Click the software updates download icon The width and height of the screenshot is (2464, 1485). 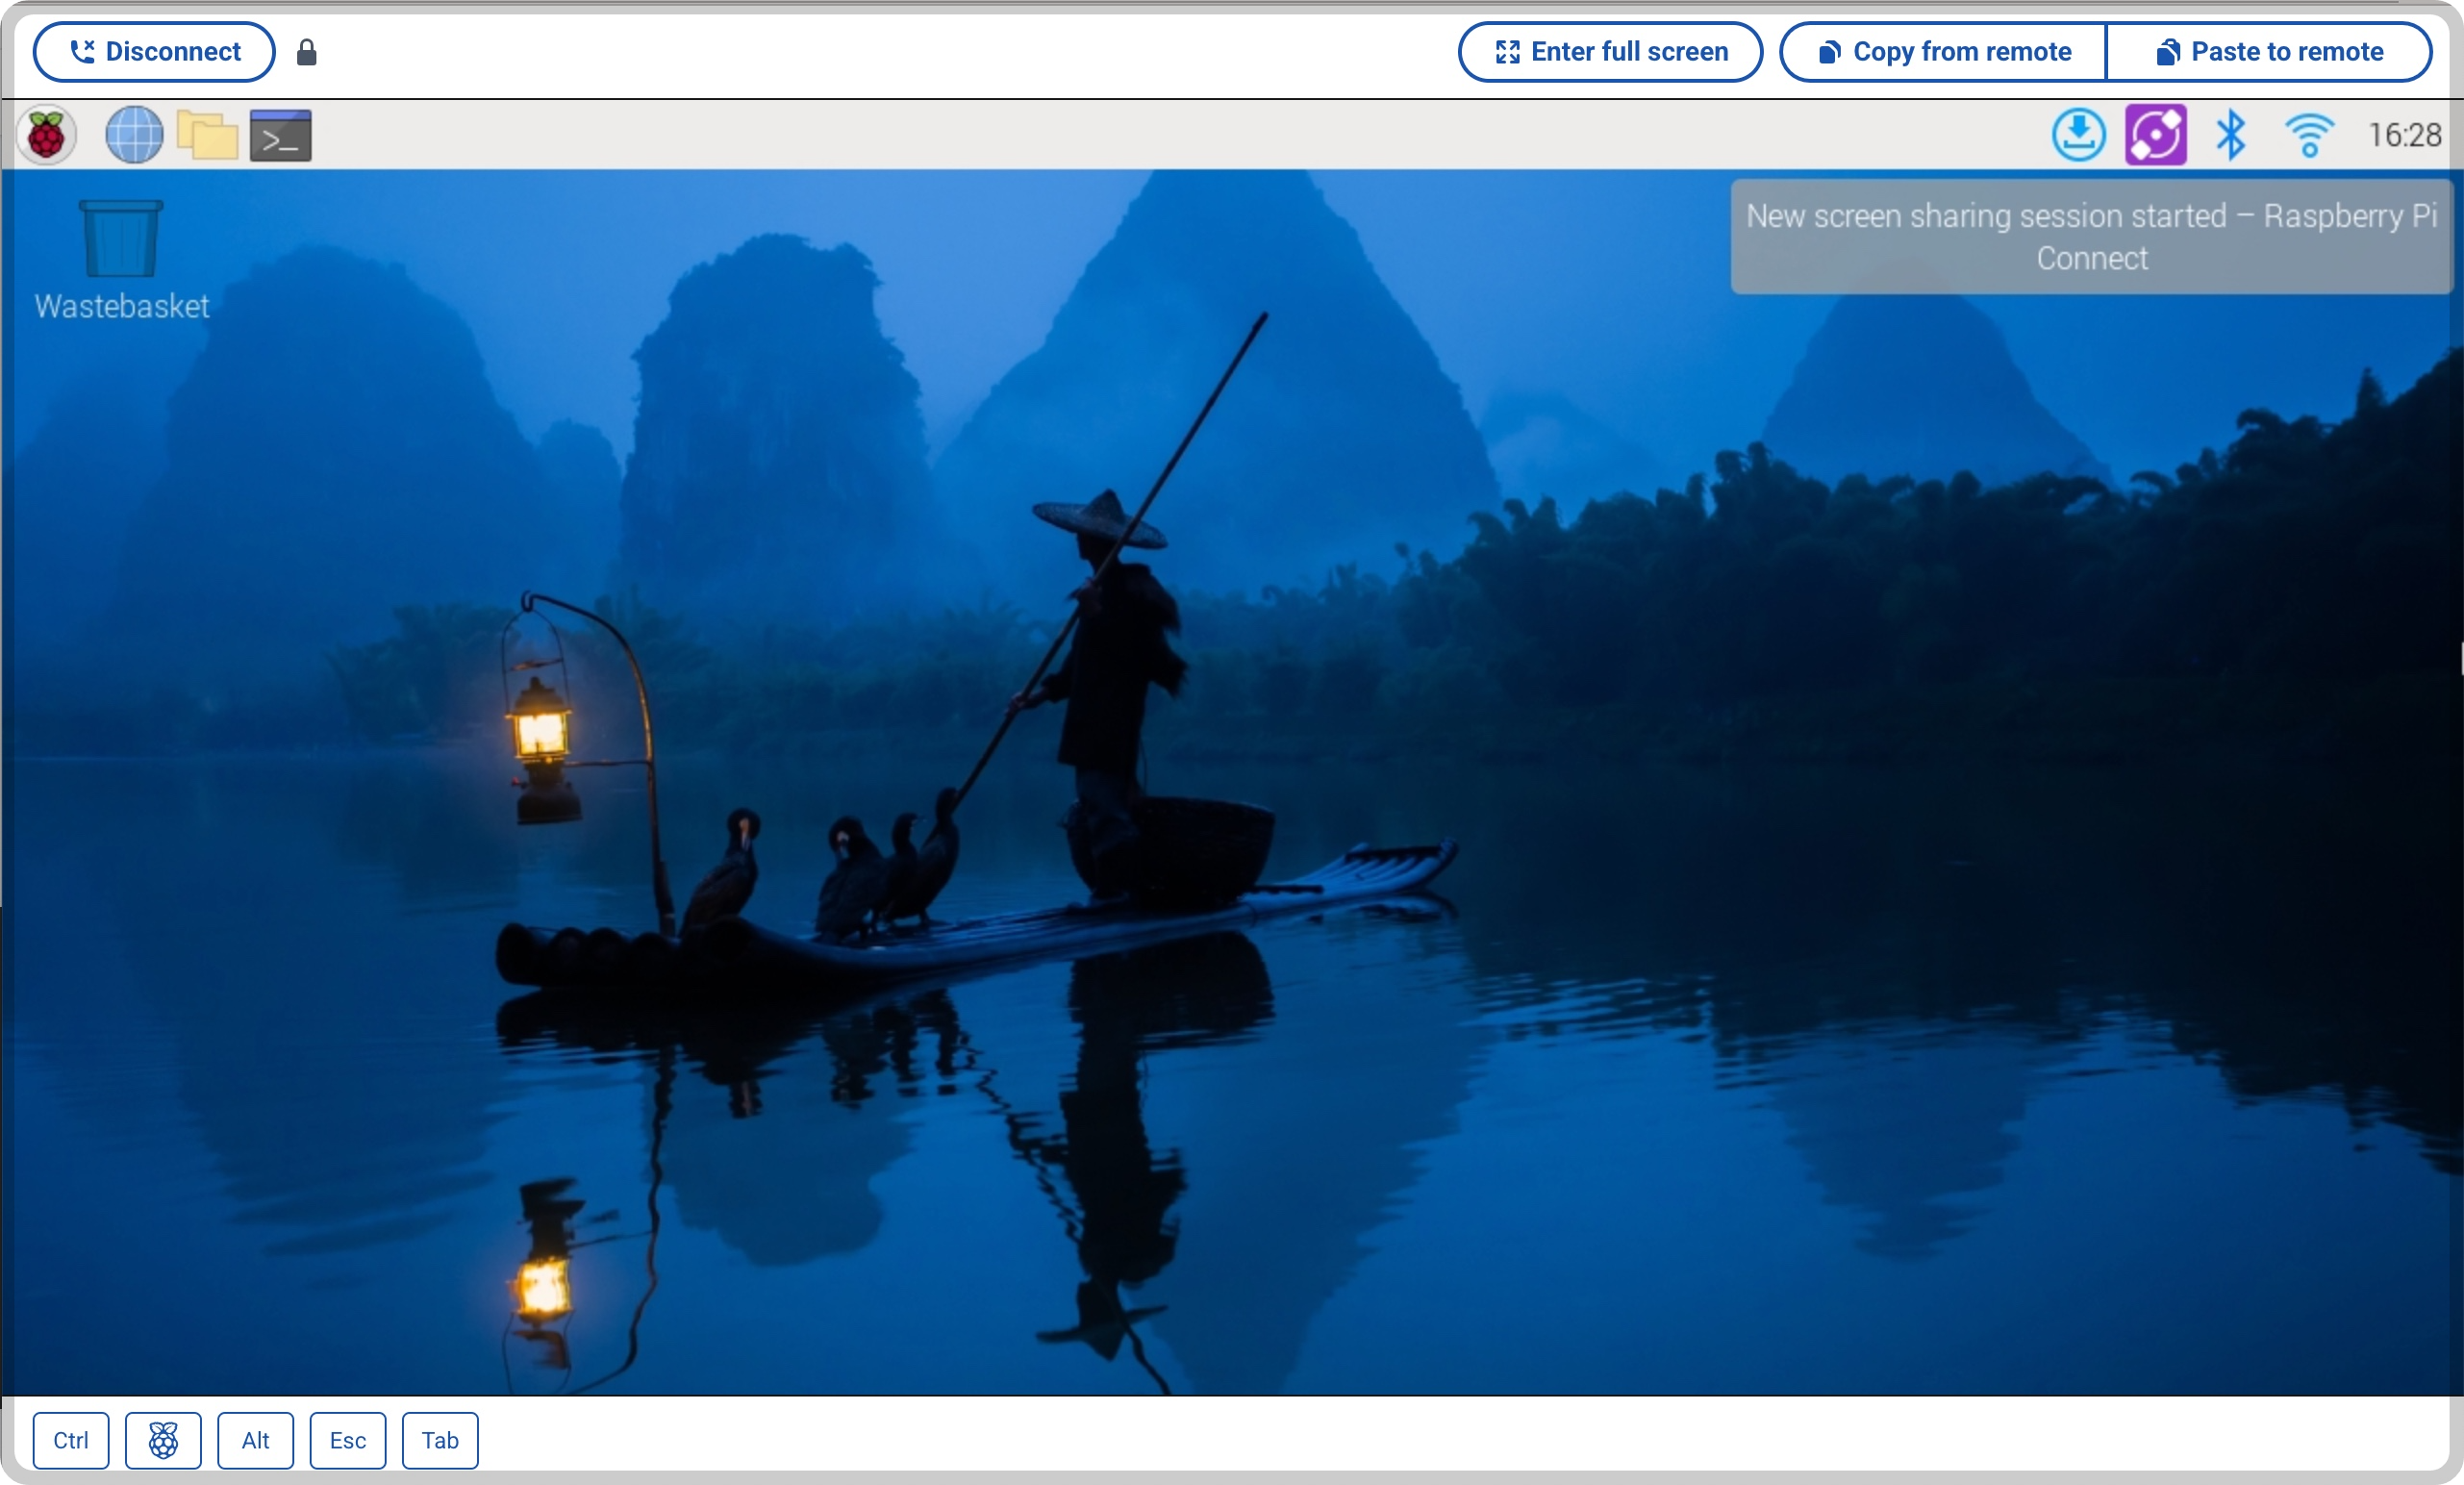click(2079, 135)
